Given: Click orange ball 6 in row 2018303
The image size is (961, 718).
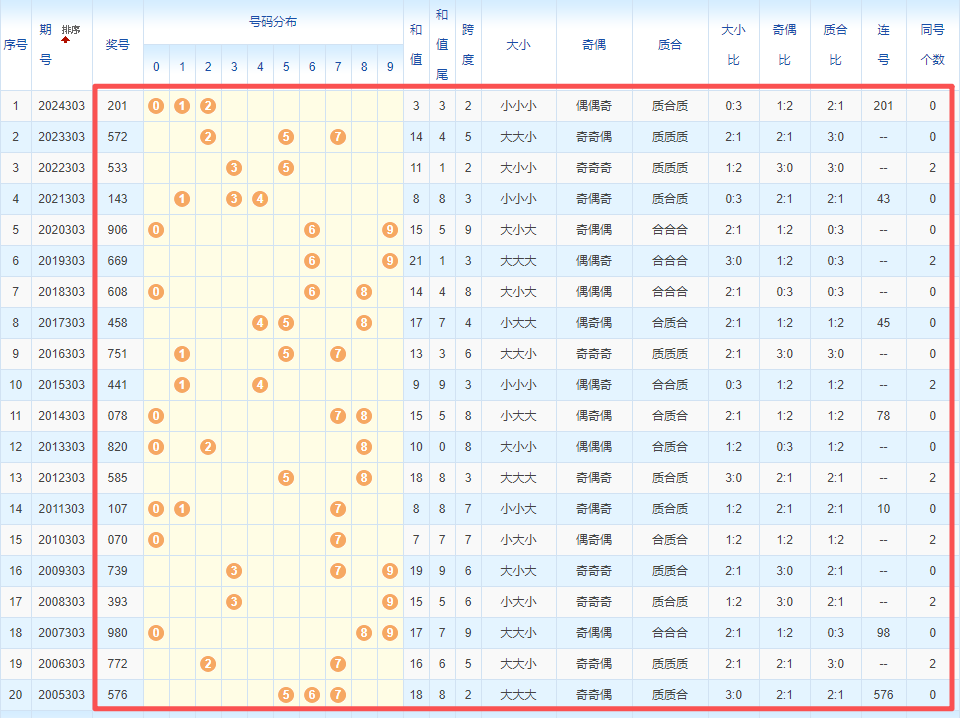Looking at the screenshot, I should coord(312,292).
